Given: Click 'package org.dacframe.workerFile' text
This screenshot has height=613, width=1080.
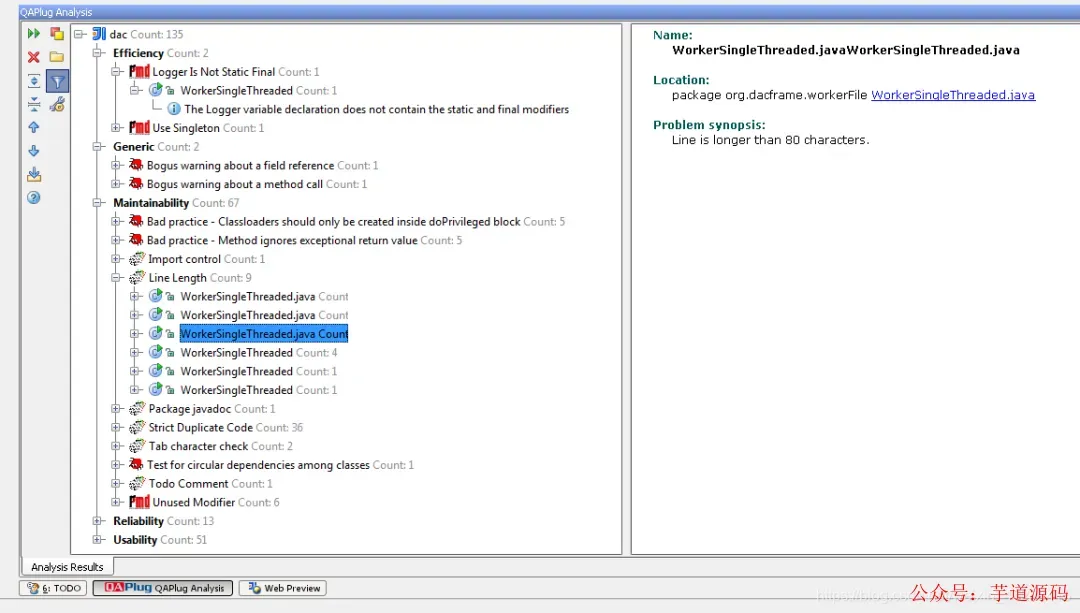Looking at the screenshot, I should pyautogui.click(x=769, y=95).
